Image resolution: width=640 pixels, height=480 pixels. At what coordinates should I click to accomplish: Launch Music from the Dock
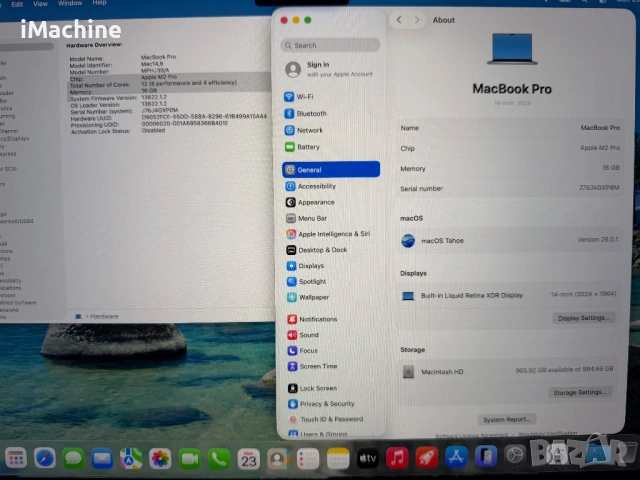tap(397, 458)
